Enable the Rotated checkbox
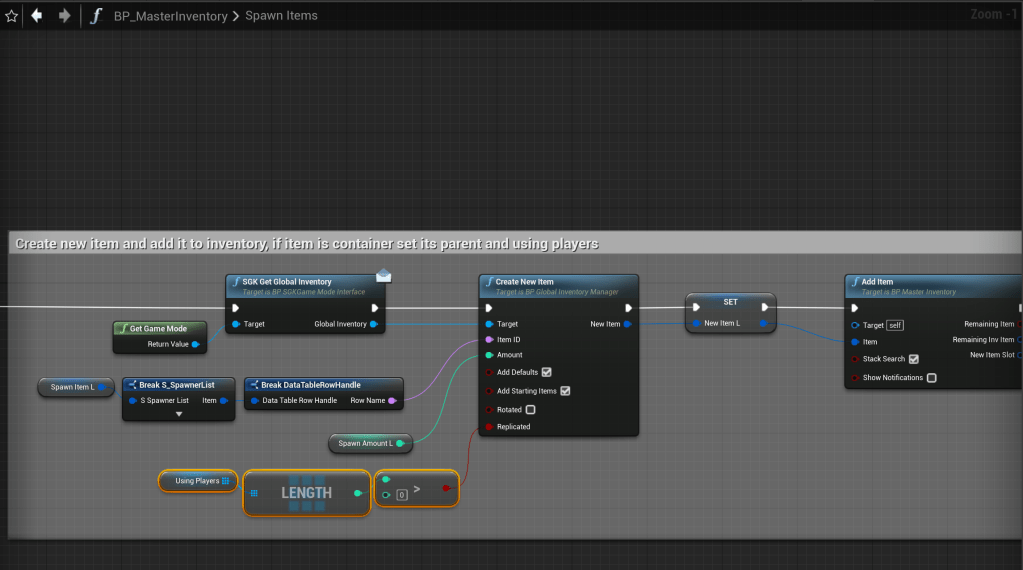The height and width of the screenshot is (570, 1023). pyautogui.click(x=530, y=410)
